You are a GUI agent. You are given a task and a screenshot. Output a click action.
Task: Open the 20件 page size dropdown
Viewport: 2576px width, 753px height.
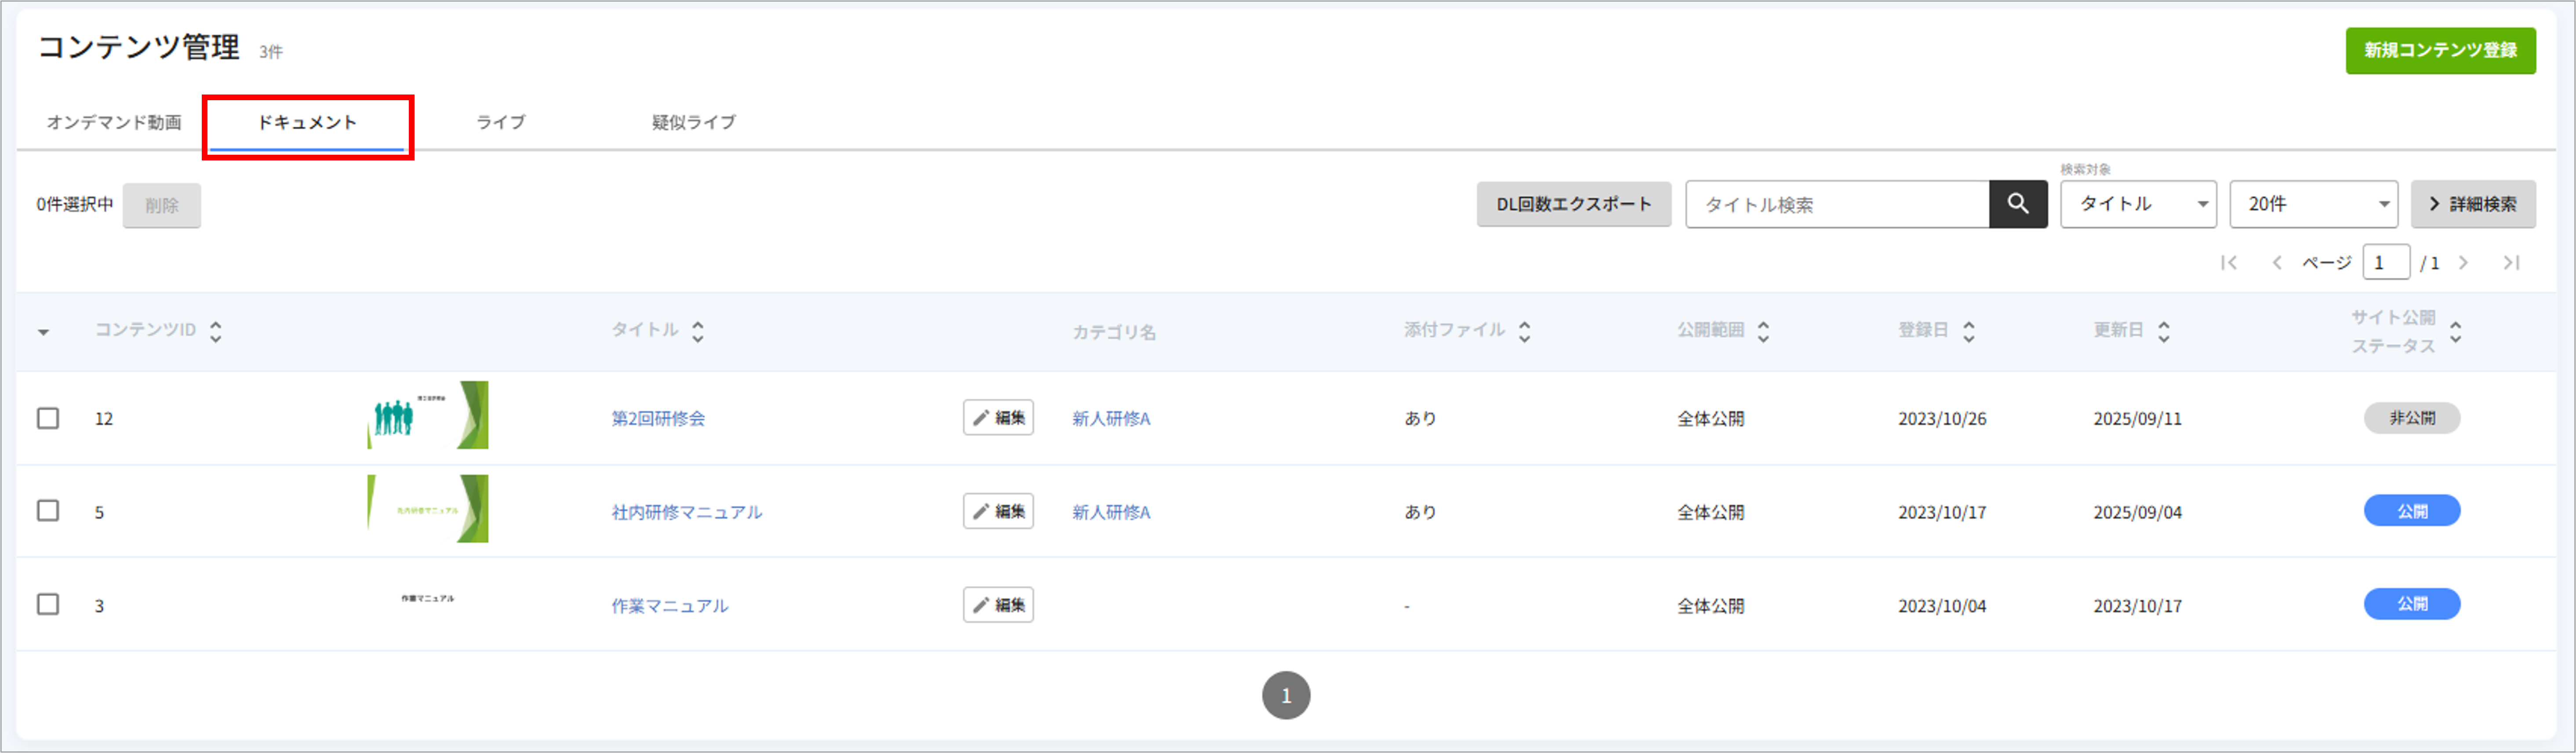click(2313, 204)
